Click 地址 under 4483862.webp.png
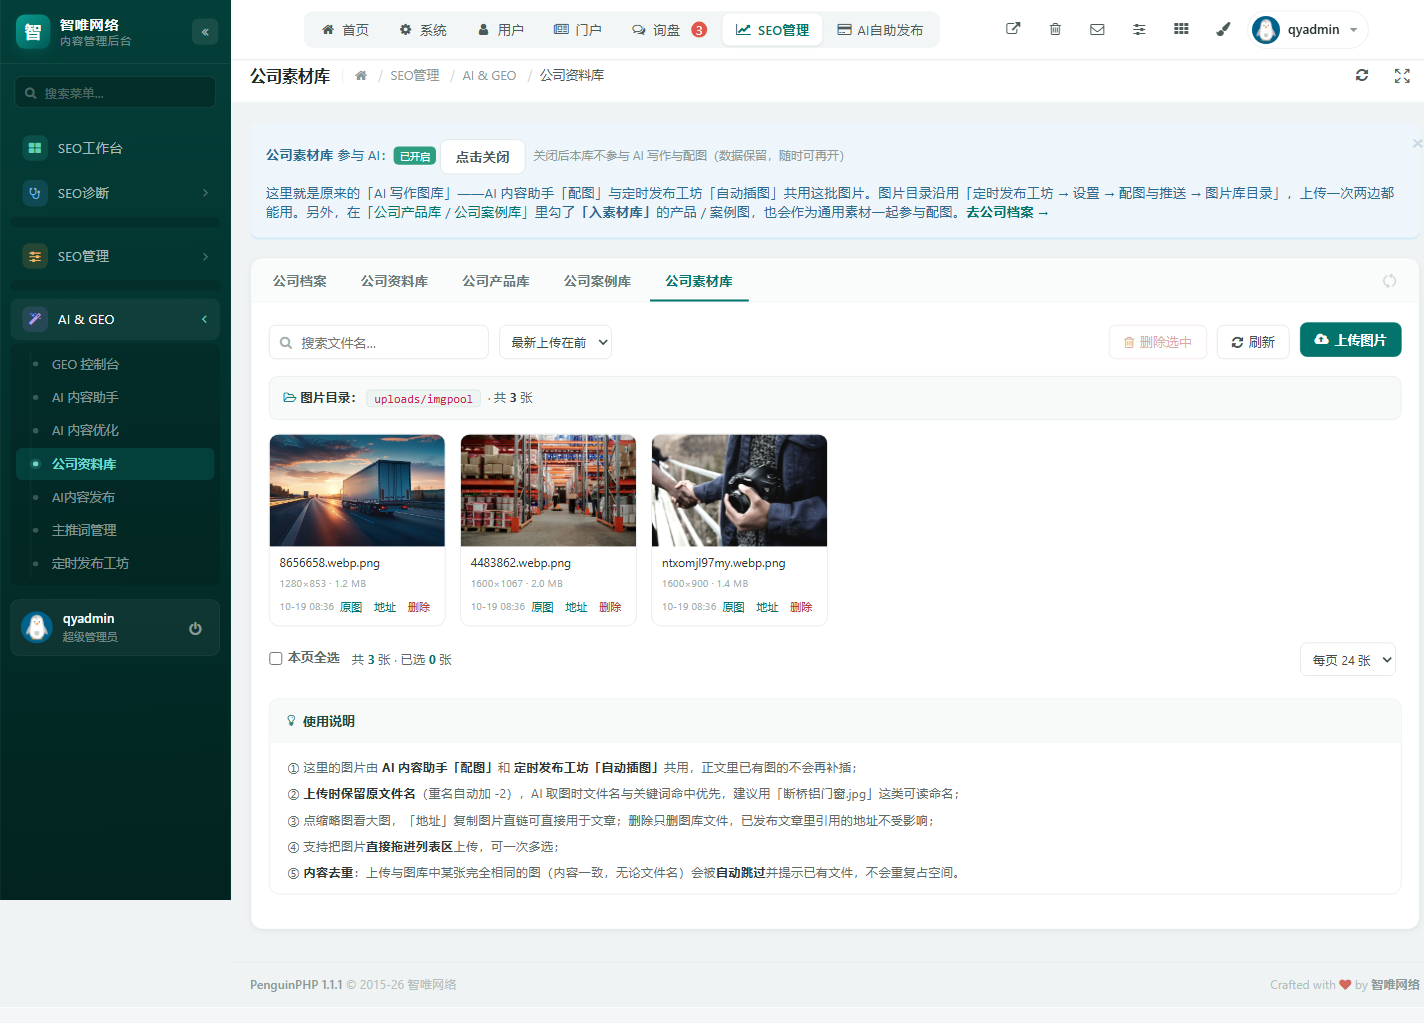 576,607
